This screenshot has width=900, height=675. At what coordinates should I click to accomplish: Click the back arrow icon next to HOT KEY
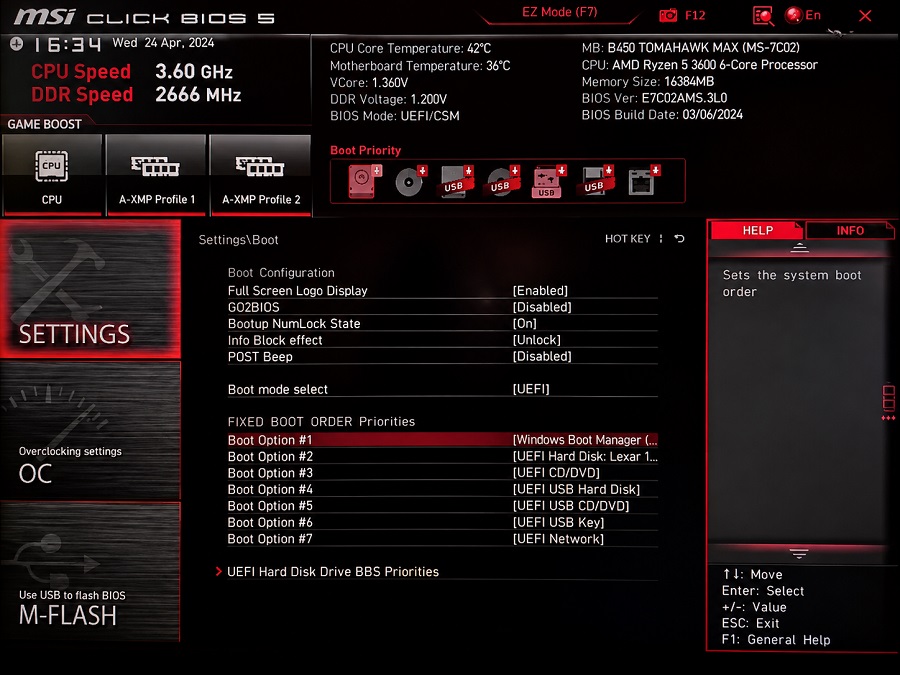point(680,239)
